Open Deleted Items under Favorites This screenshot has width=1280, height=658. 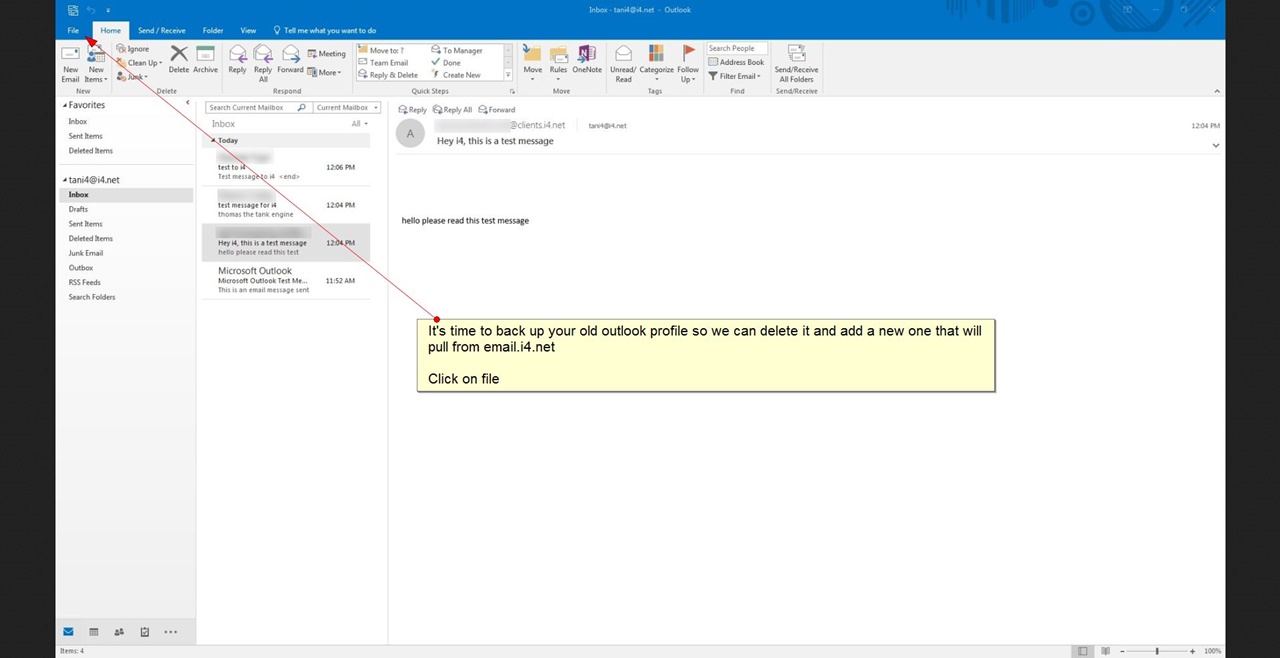tap(91, 151)
